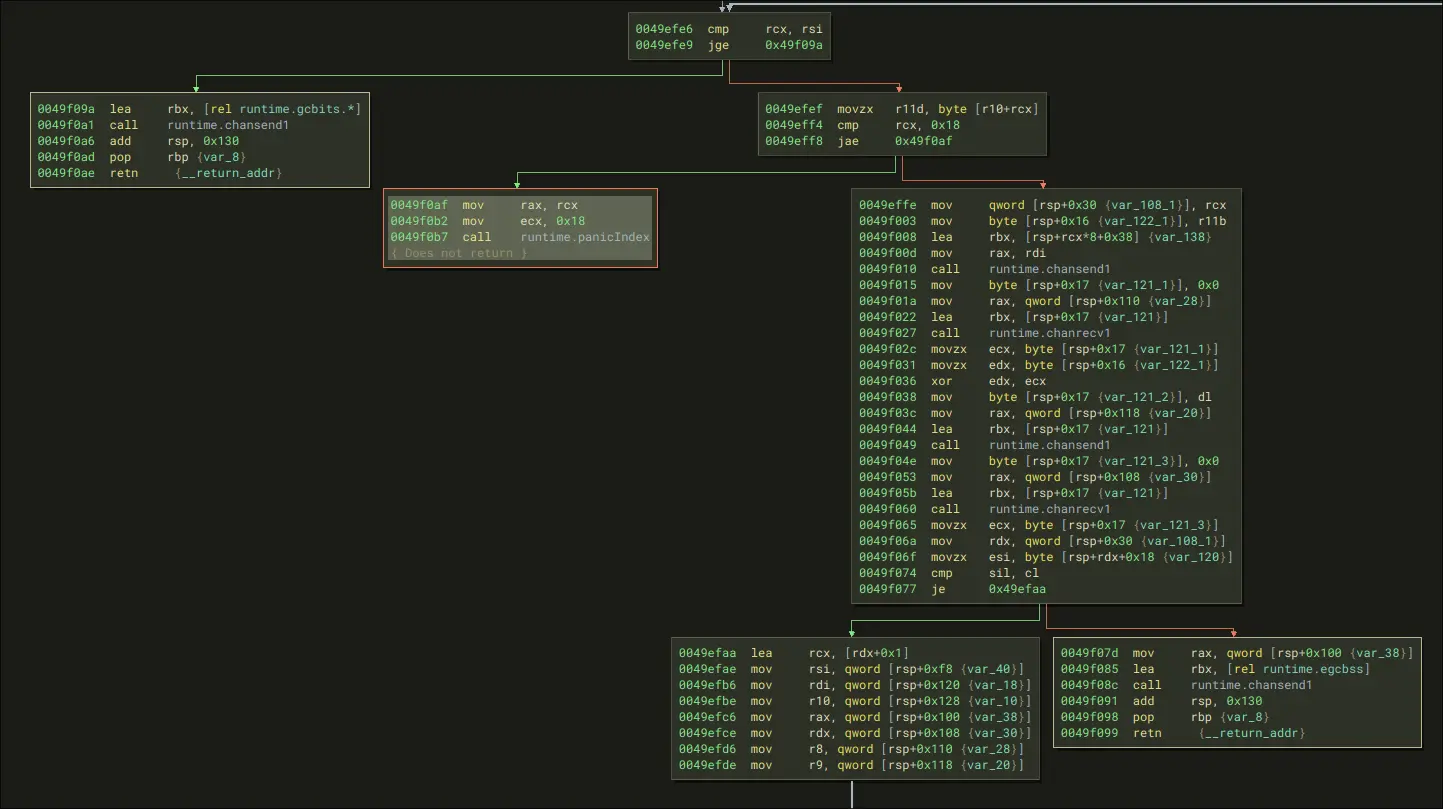Click the jge target address 0x49f09a
Screen dimensions: 1443x809
[x=795, y=45]
